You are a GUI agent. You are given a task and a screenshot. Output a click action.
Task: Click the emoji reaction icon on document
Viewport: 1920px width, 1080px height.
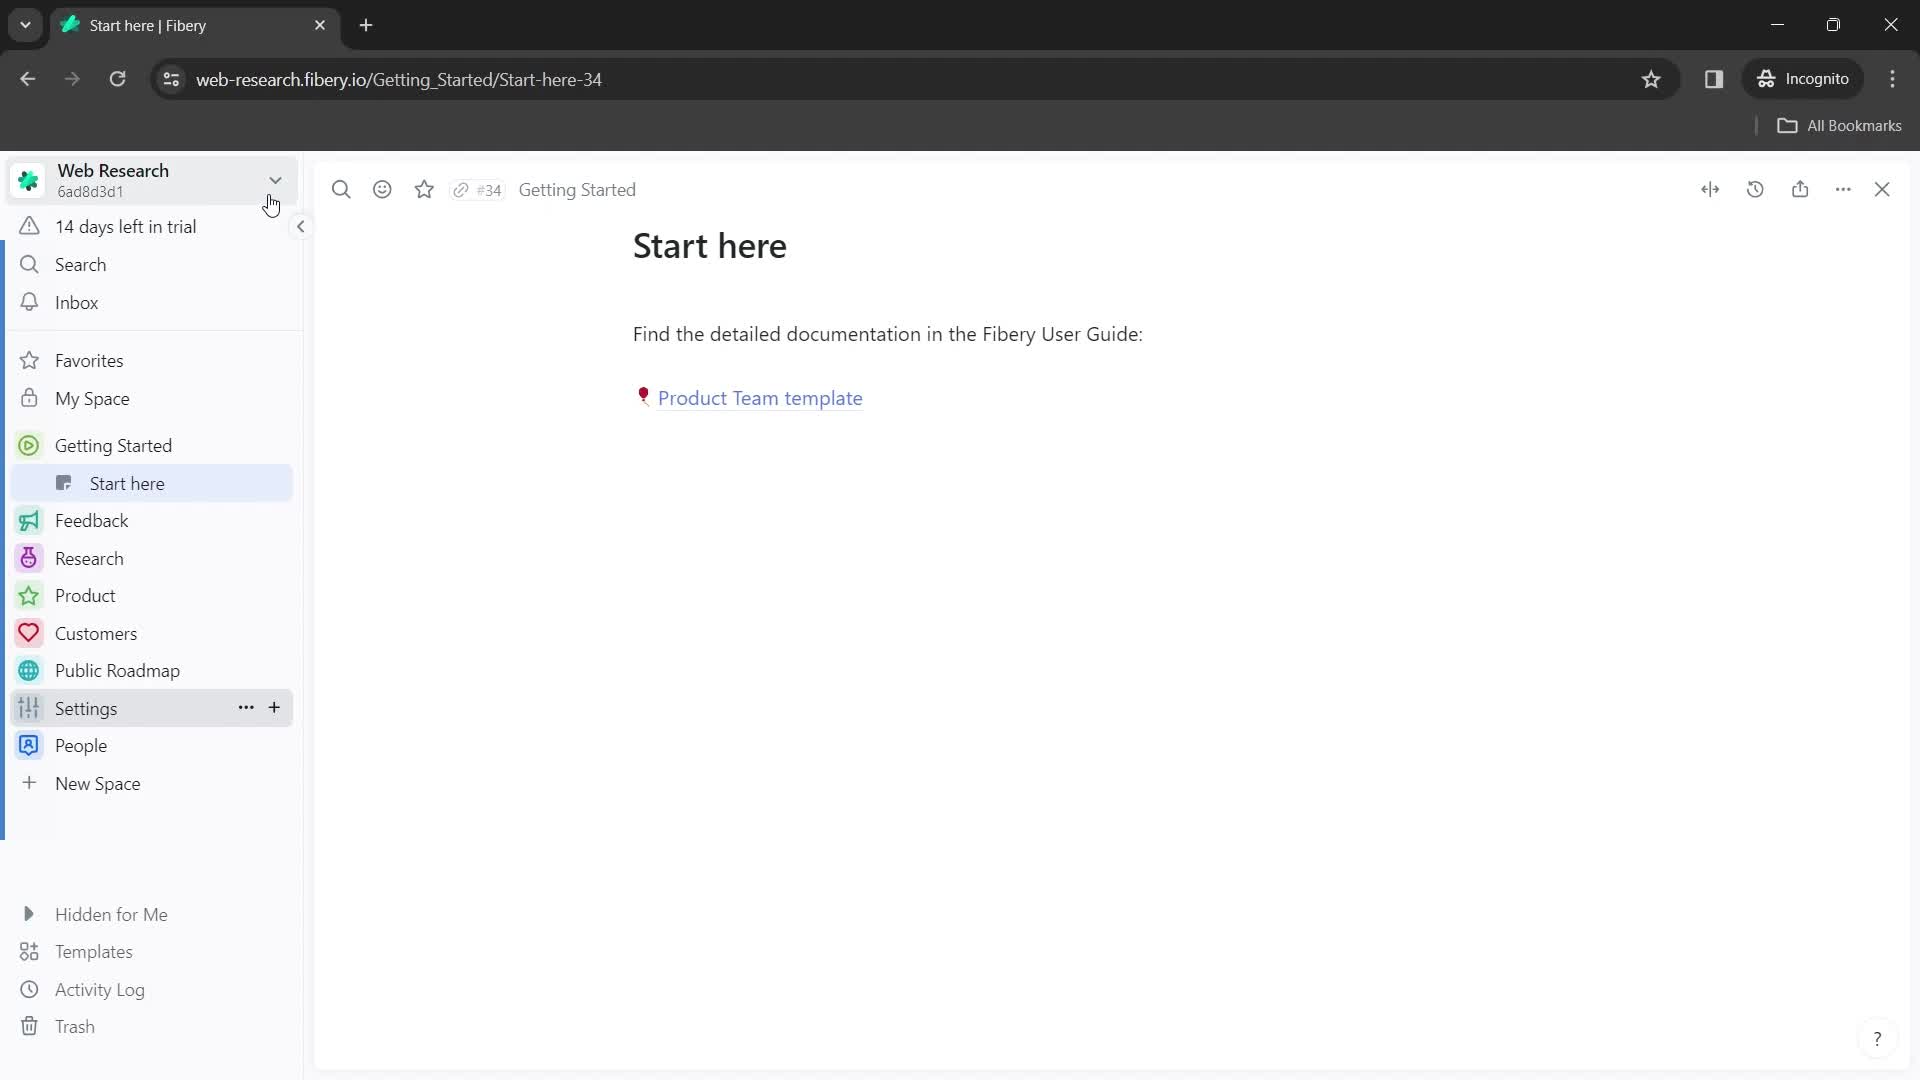tap(384, 190)
